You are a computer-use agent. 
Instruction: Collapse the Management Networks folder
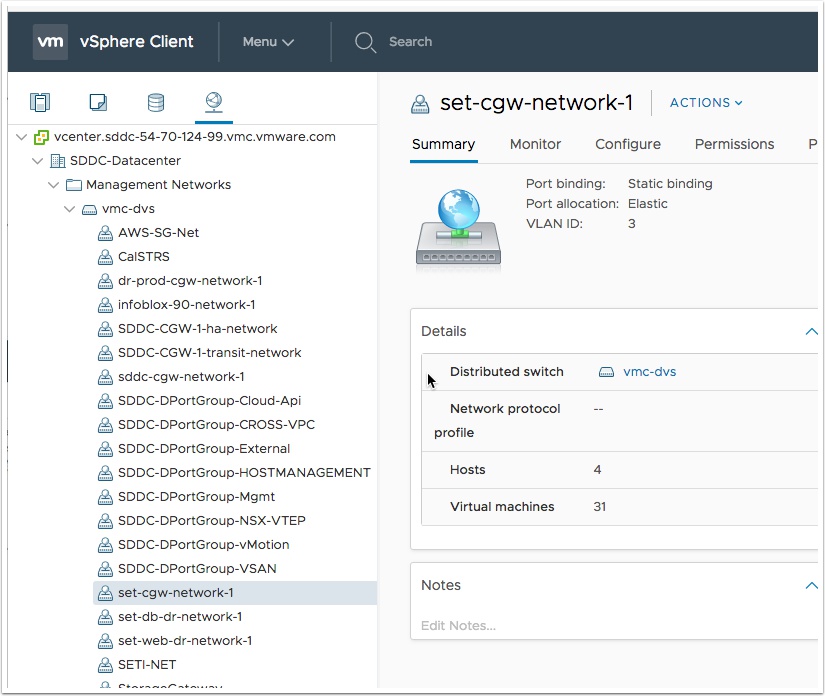pyautogui.click(x=54, y=185)
